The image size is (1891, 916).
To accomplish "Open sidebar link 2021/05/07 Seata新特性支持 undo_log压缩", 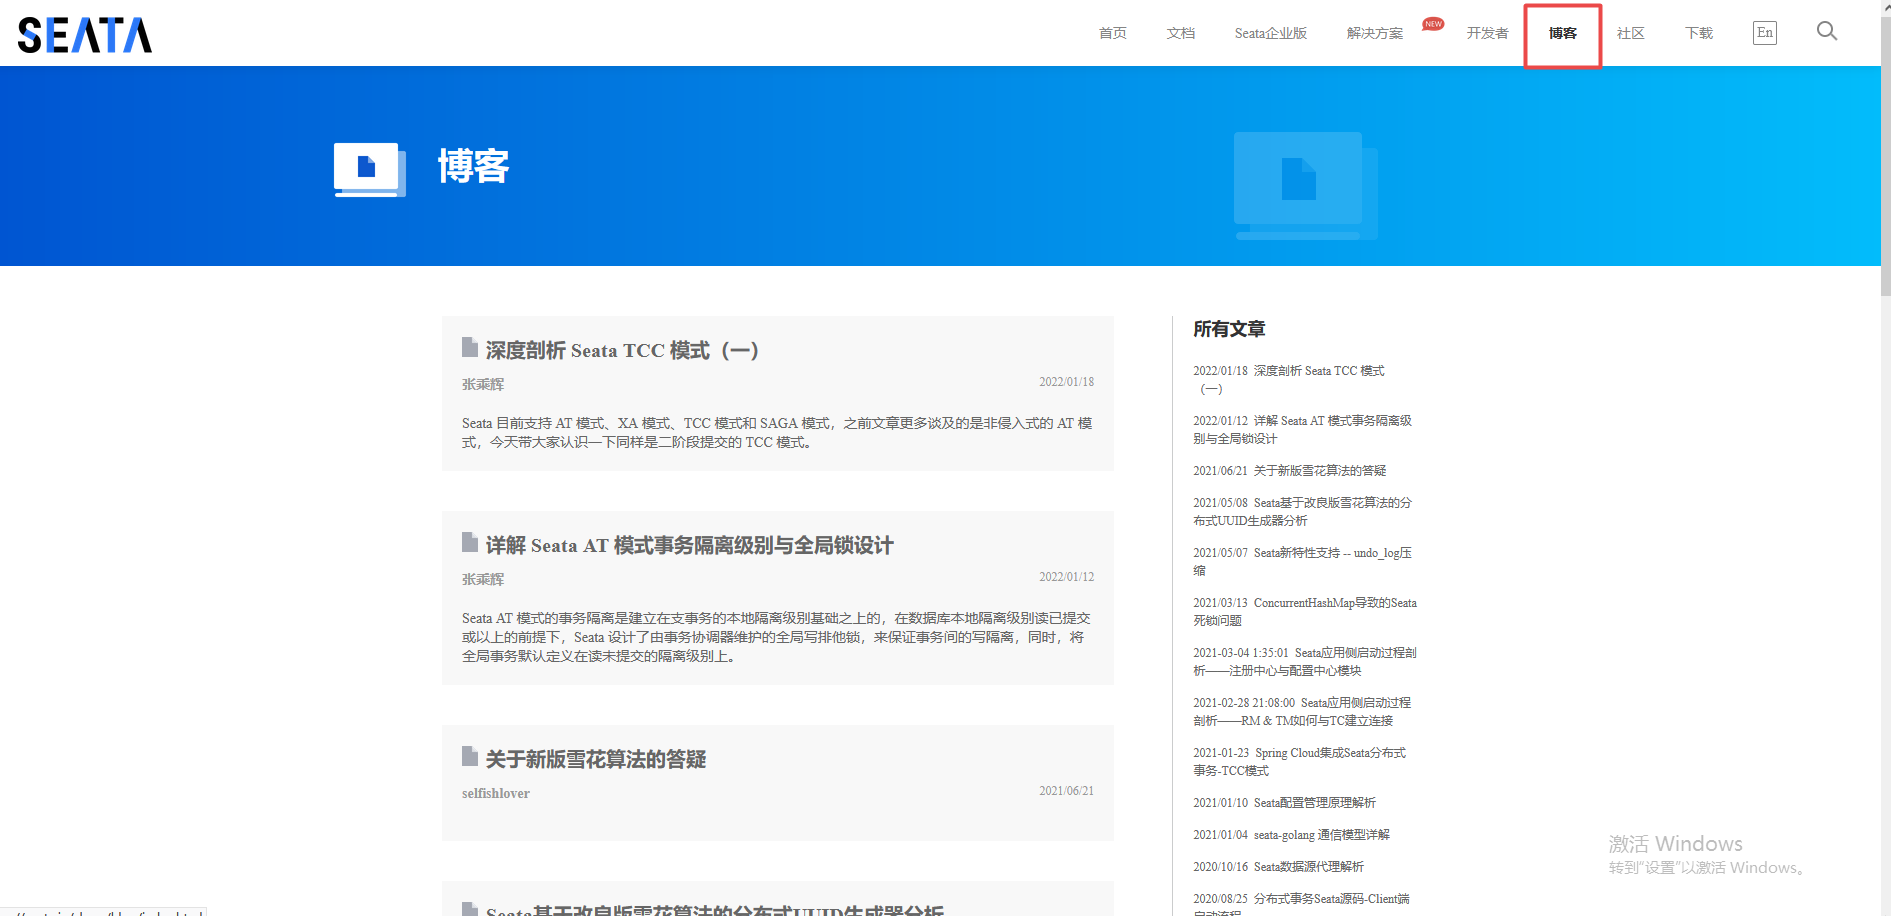I will pyautogui.click(x=1303, y=562).
